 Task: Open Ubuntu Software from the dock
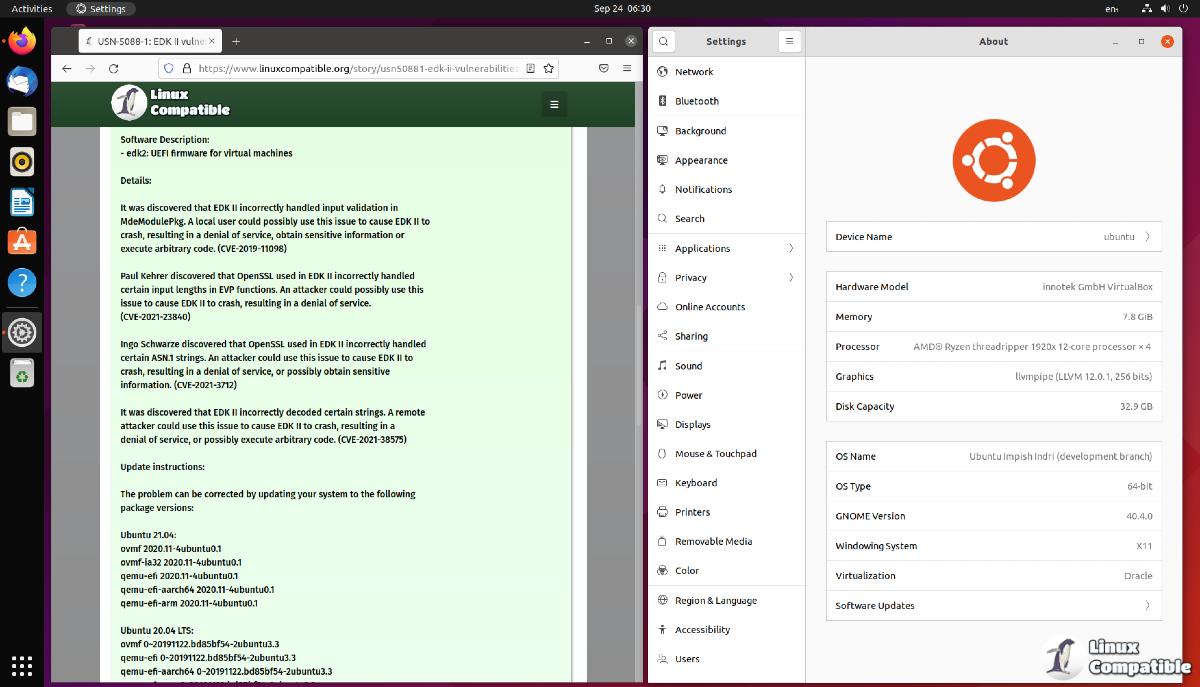(x=22, y=241)
